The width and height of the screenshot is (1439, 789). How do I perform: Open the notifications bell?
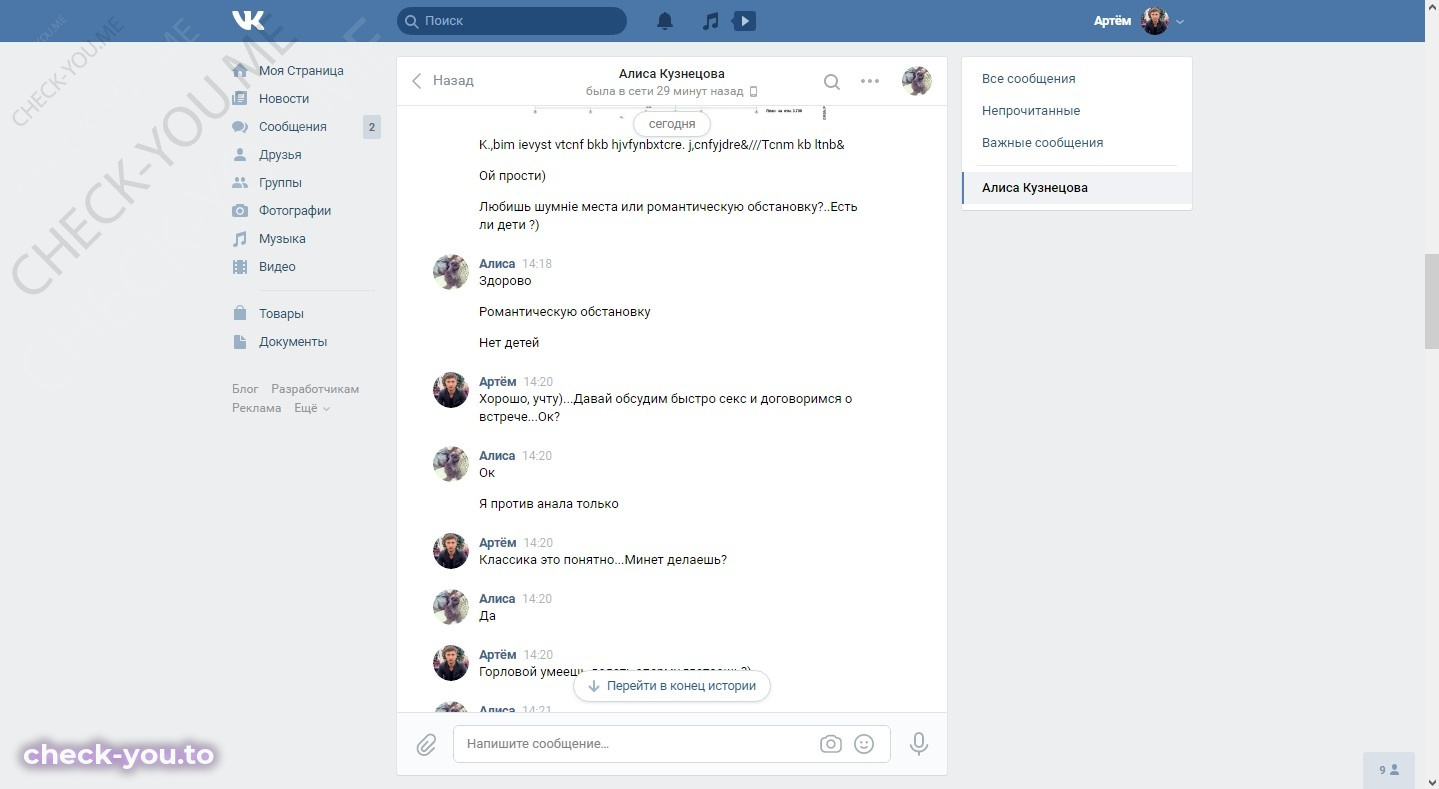665,20
